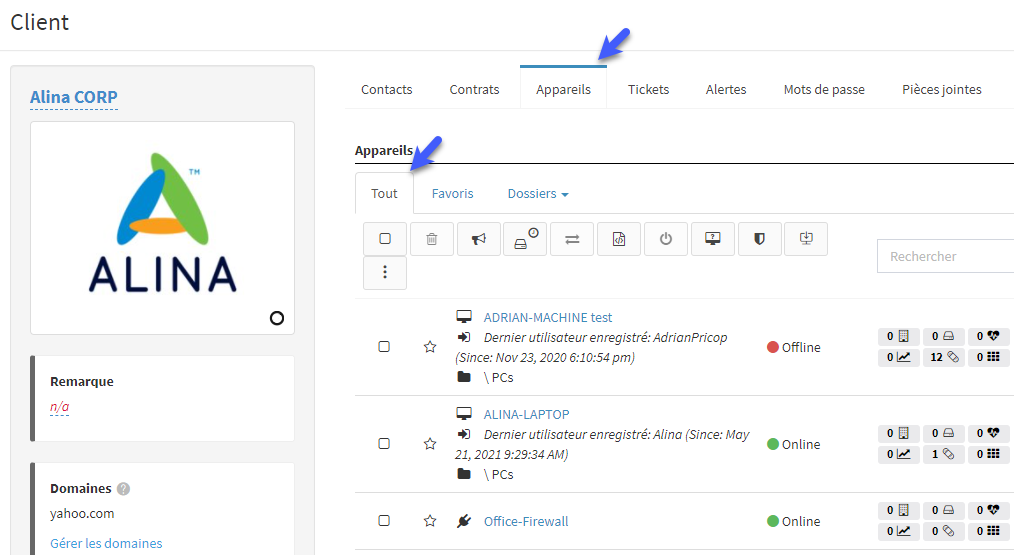The image size is (1014, 555).
Task: Expand the Dossiers dropdown
Action: click(x=537, y=193)
